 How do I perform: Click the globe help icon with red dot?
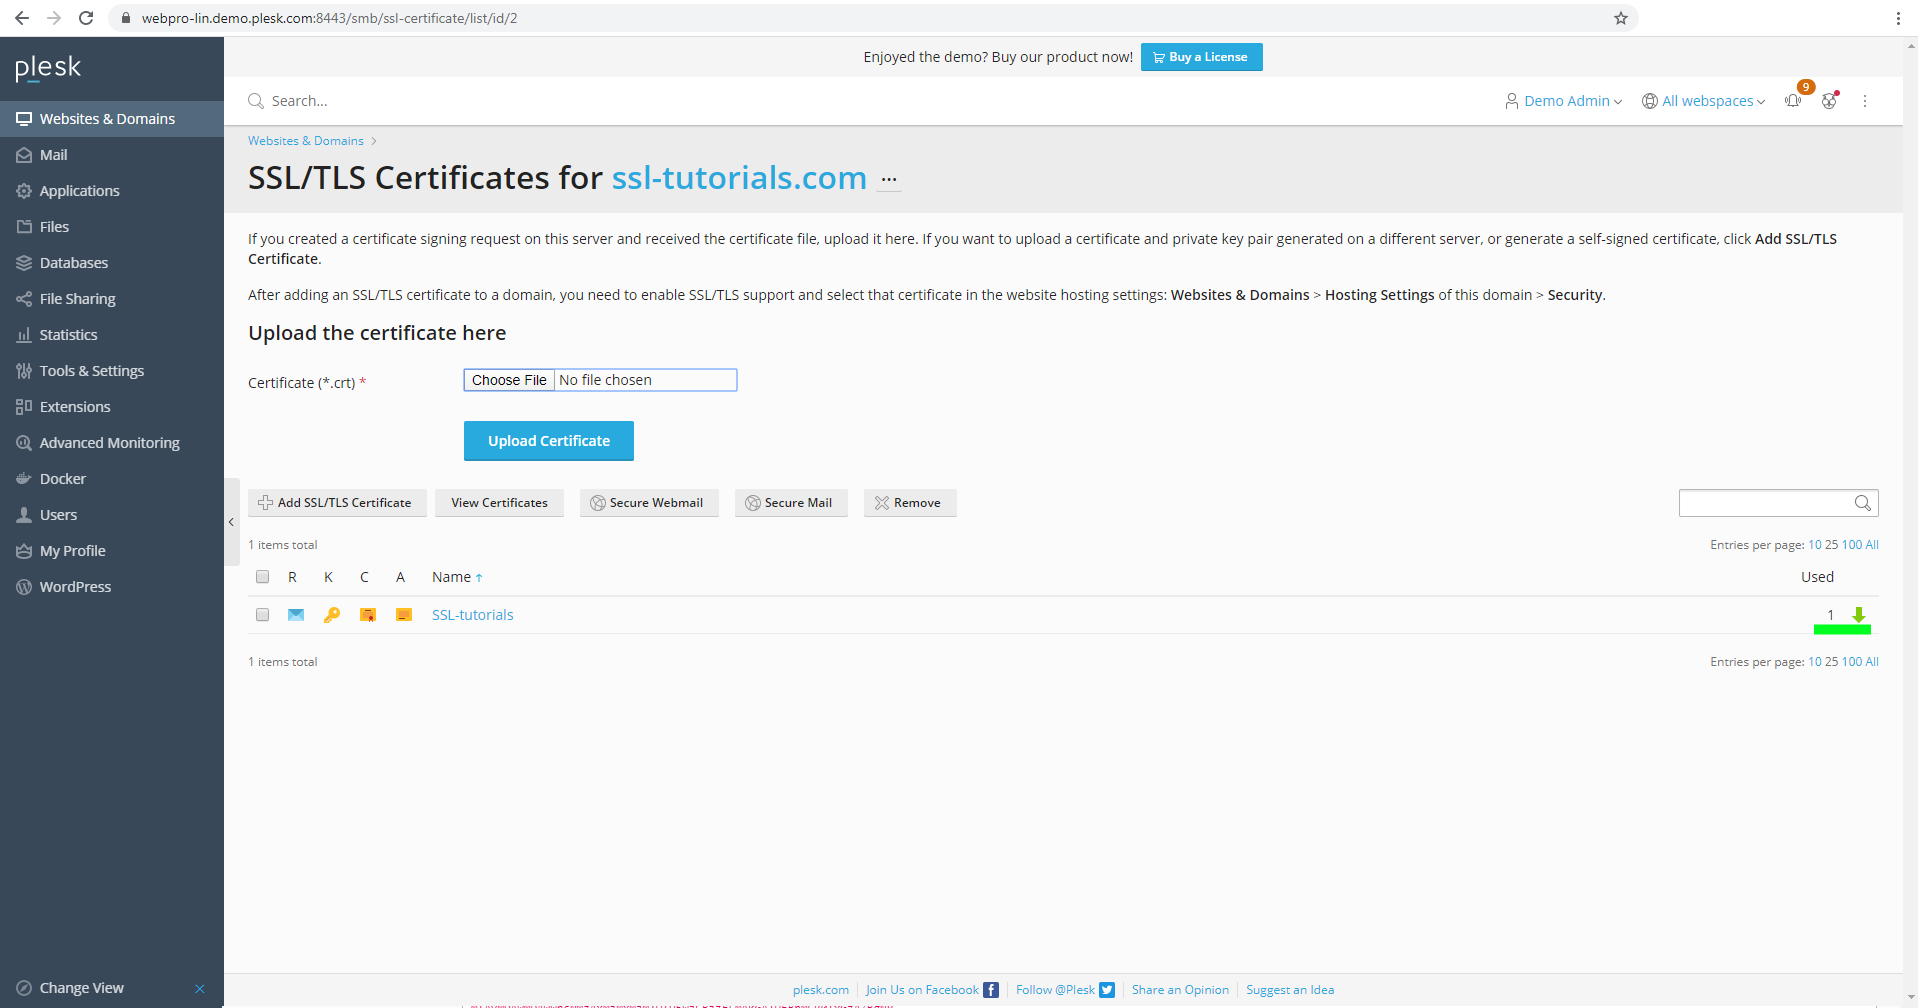[x=1830, y=101]
